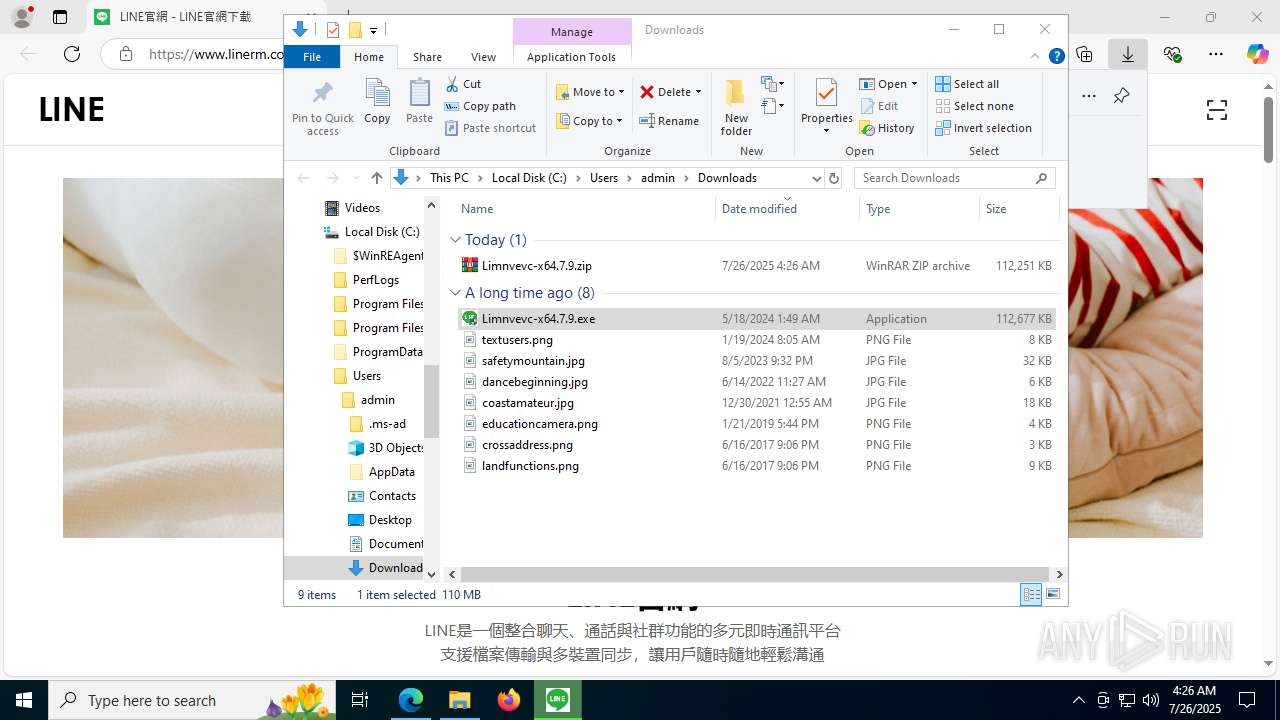Open Task View on taskbar
This screenshot has height=720, width=1280.
coord(361,700)
